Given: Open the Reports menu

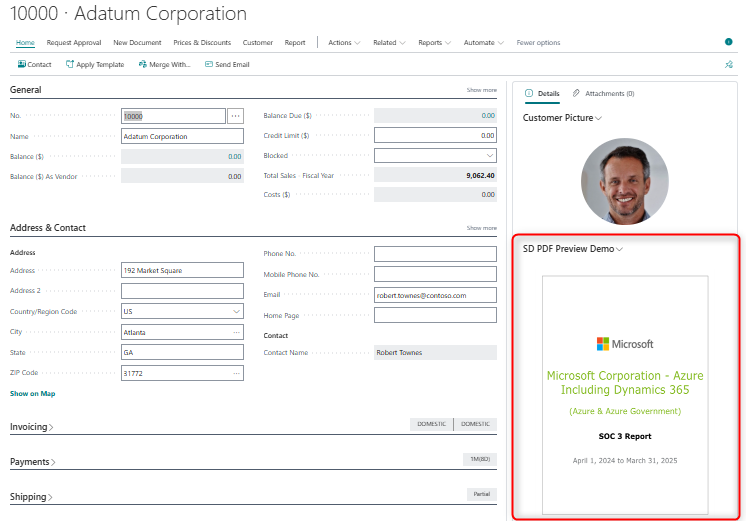Looking at the screenshot, I should point(435,43).
